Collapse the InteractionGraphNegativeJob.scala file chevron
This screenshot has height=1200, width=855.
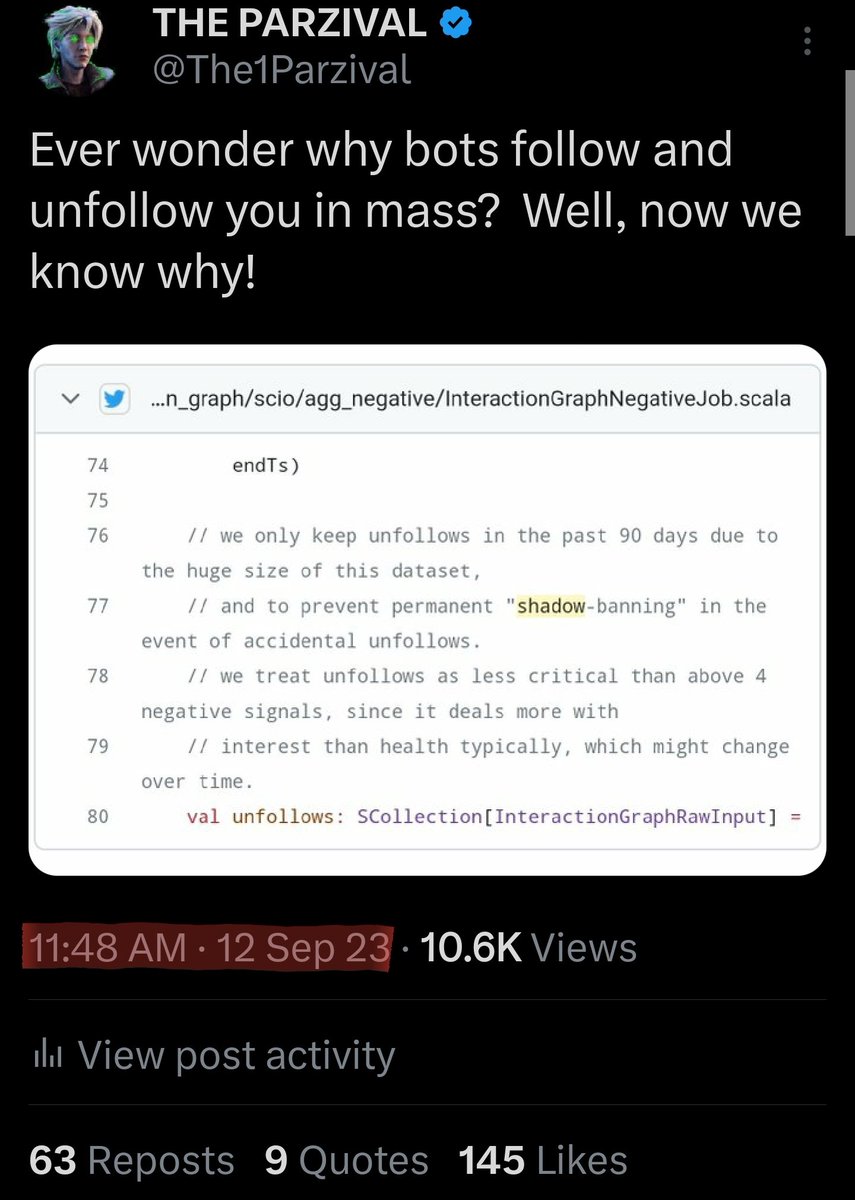(x=70, y=399)
